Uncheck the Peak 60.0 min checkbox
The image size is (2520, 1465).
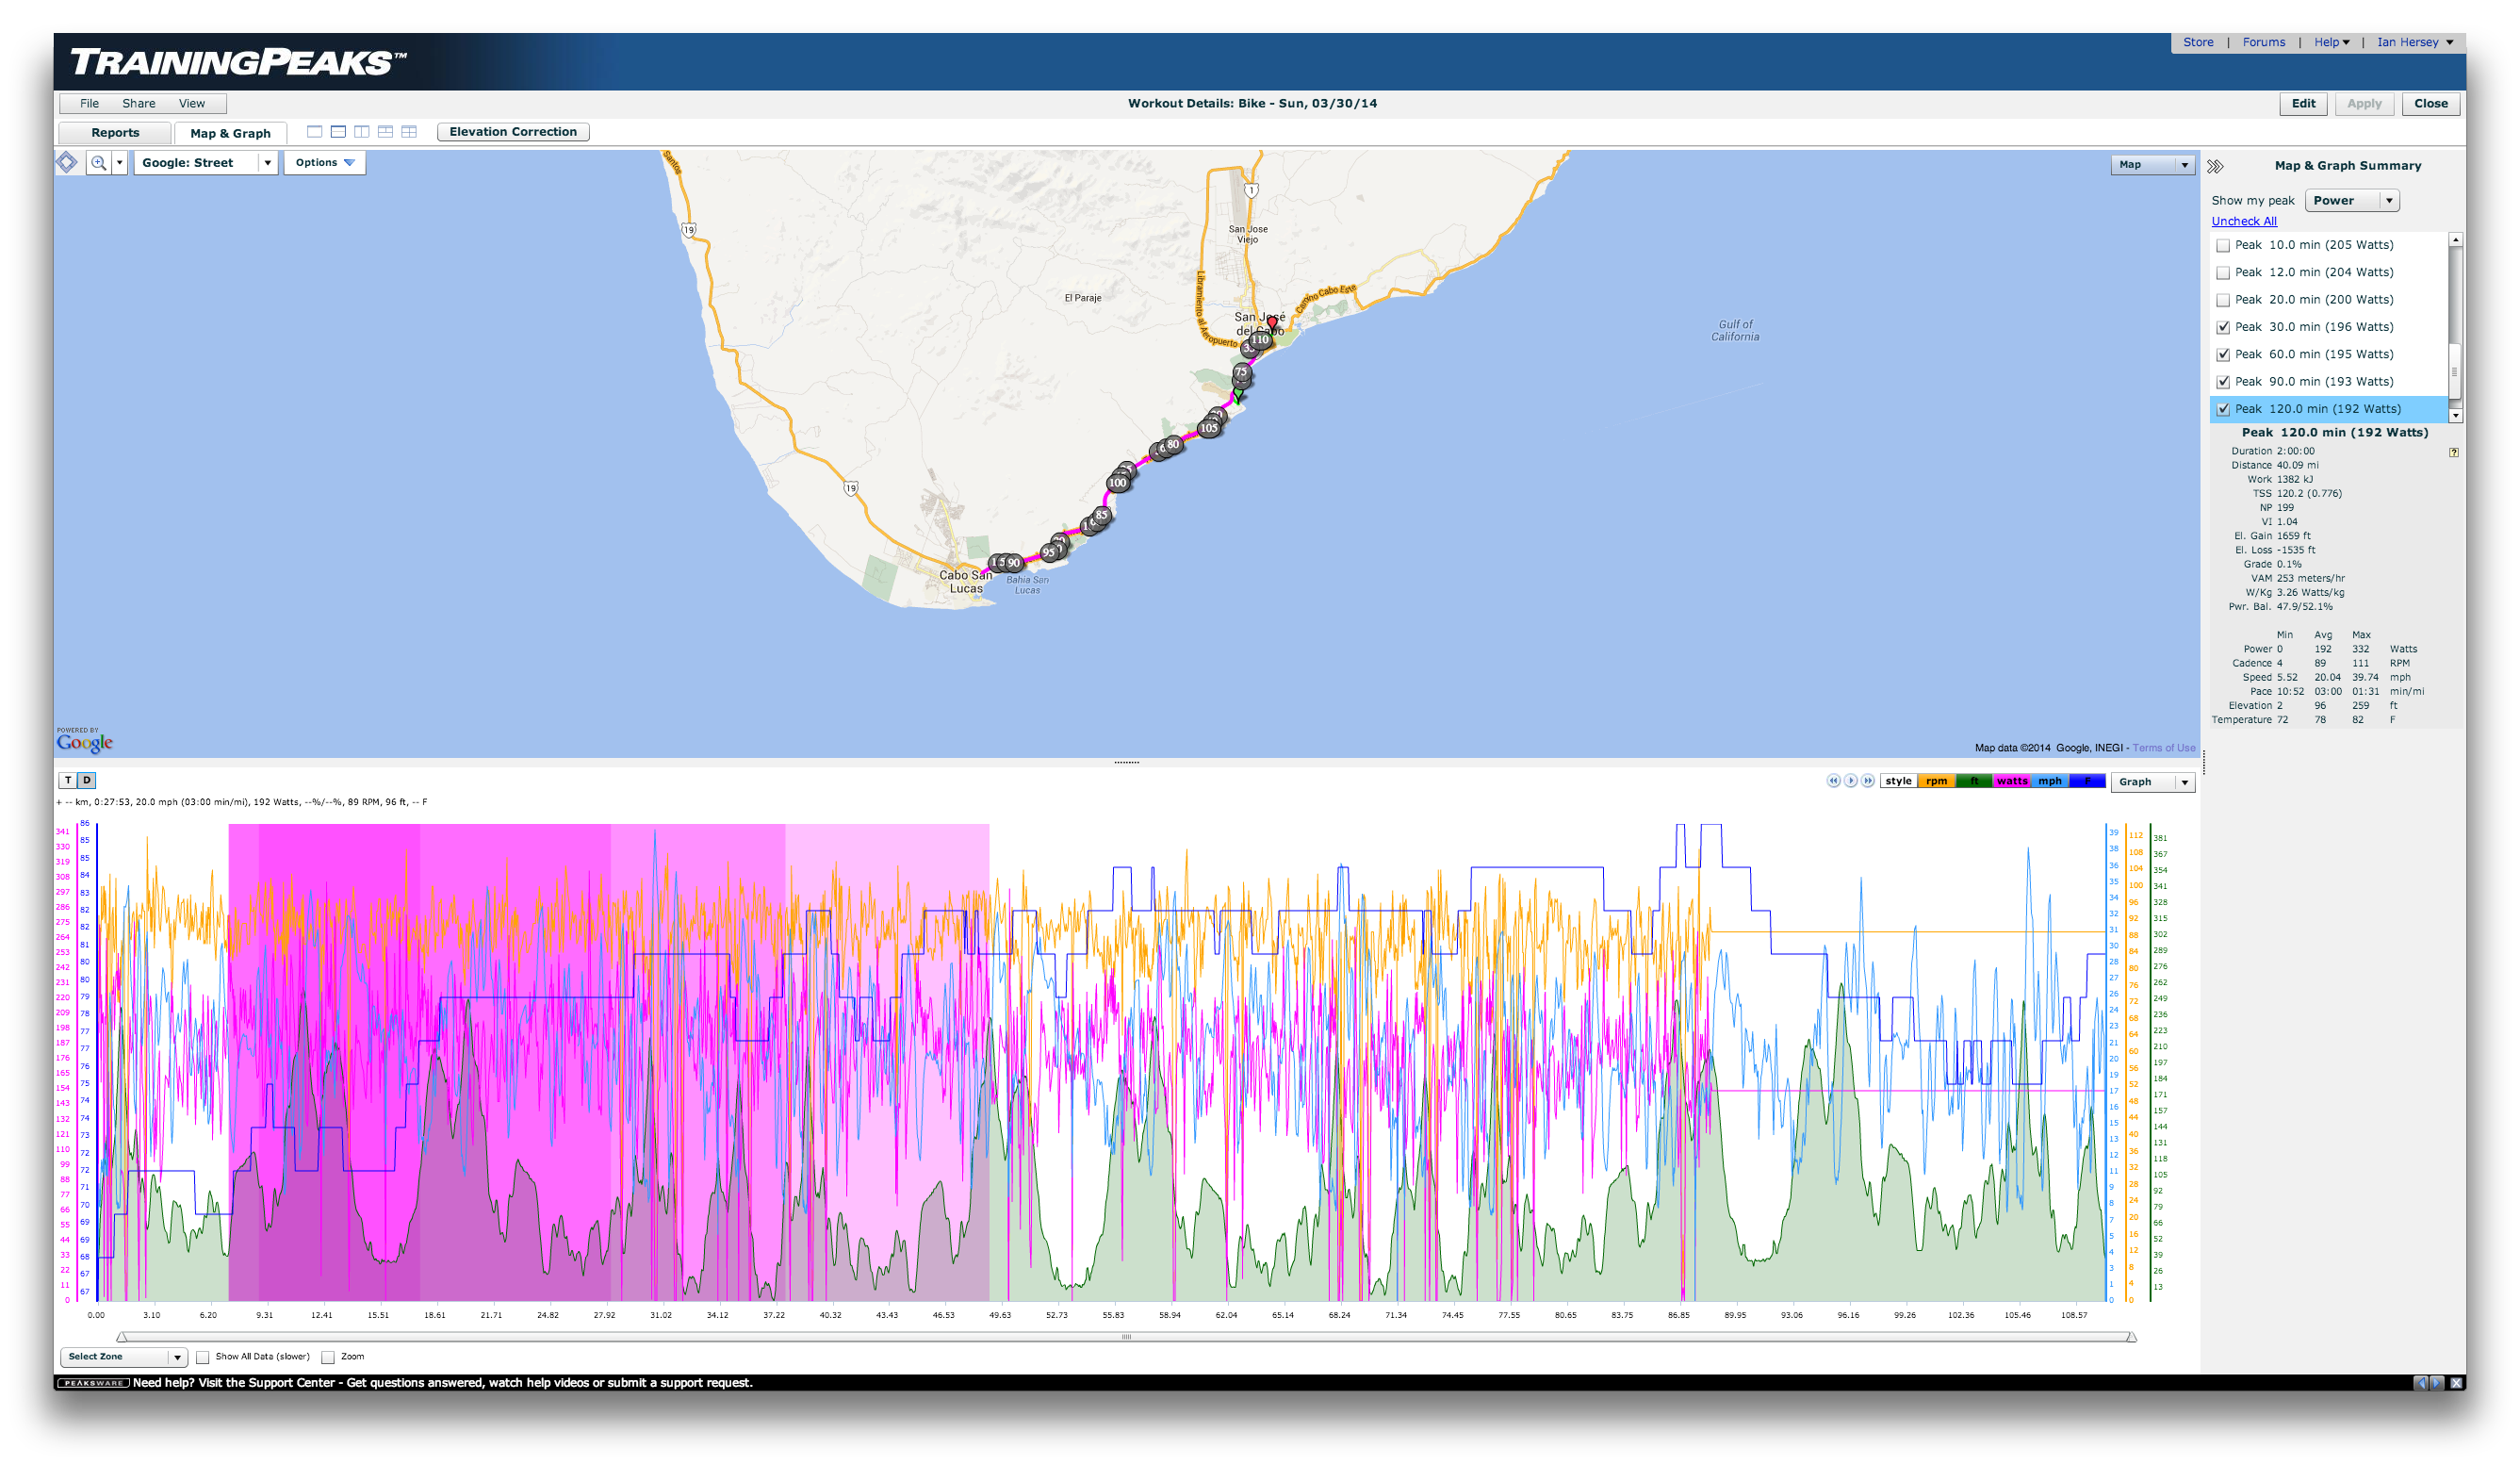[2223, 355]
